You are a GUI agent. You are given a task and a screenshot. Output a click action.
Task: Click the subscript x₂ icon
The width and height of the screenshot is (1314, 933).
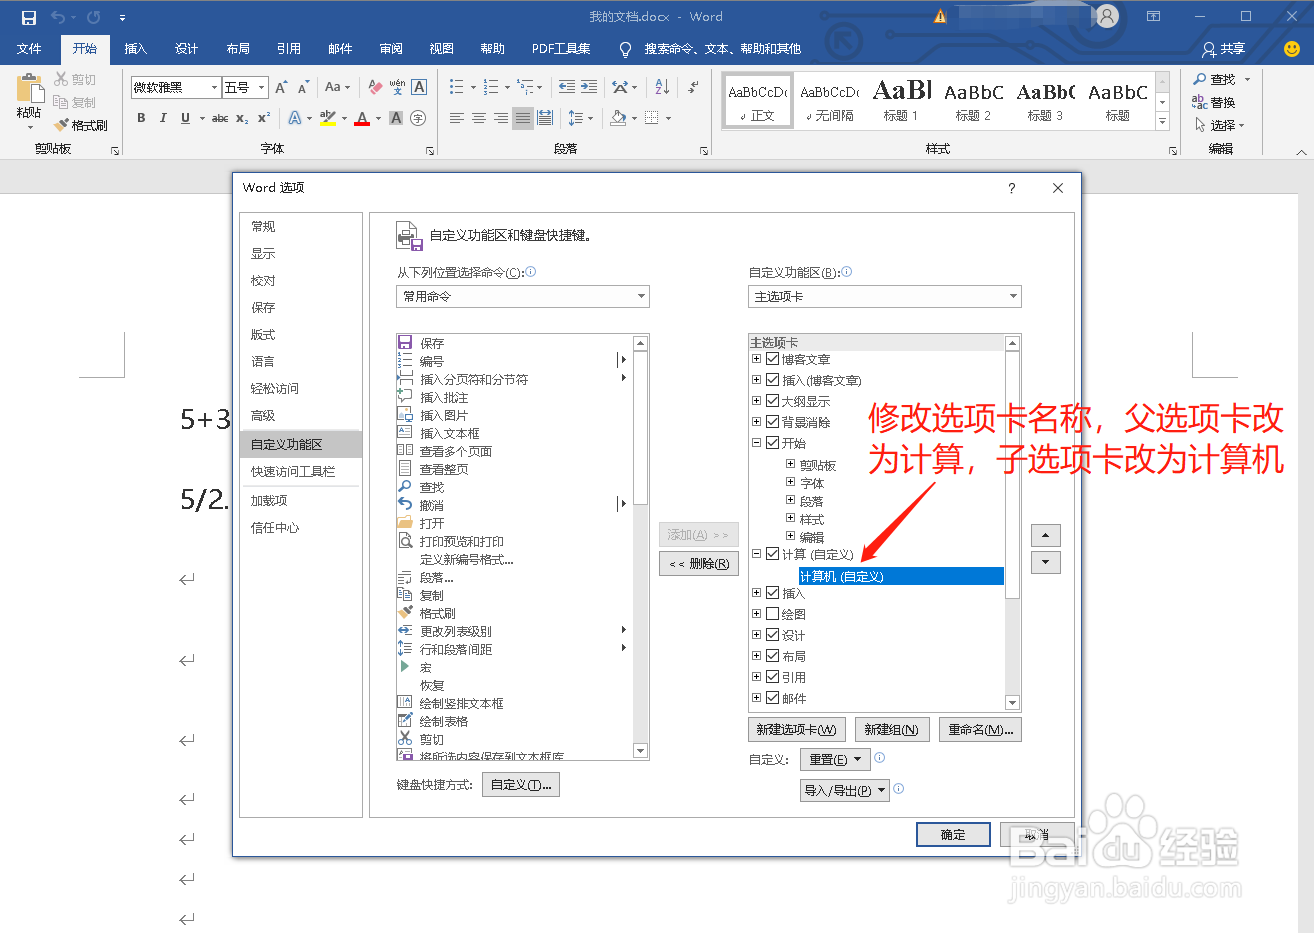(x=242, y=118)
